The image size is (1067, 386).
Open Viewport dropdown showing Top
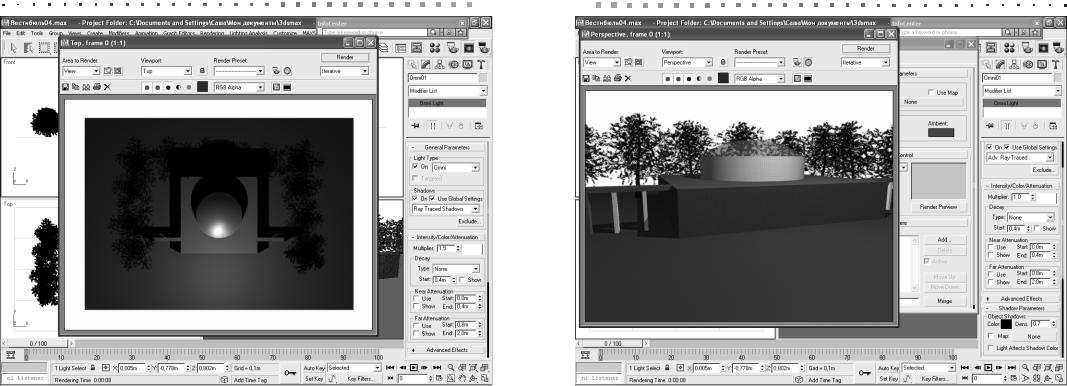[x=166, y=71]
